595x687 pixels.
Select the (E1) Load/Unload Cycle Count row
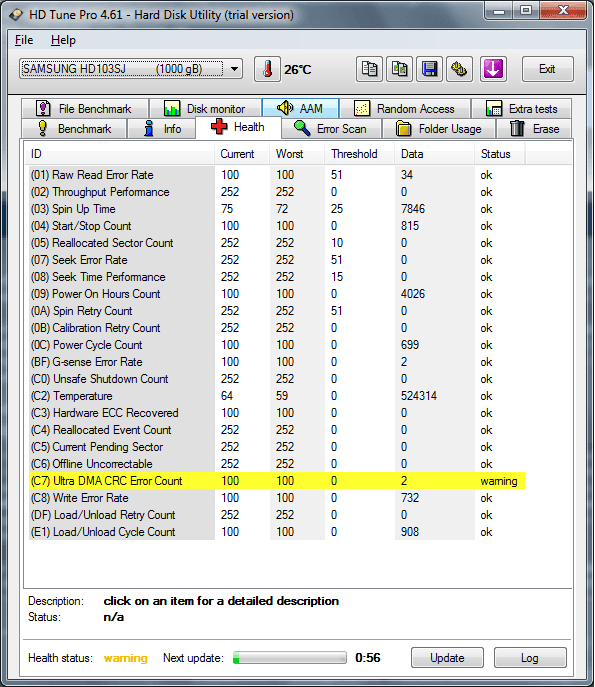(x=277, y=532)
